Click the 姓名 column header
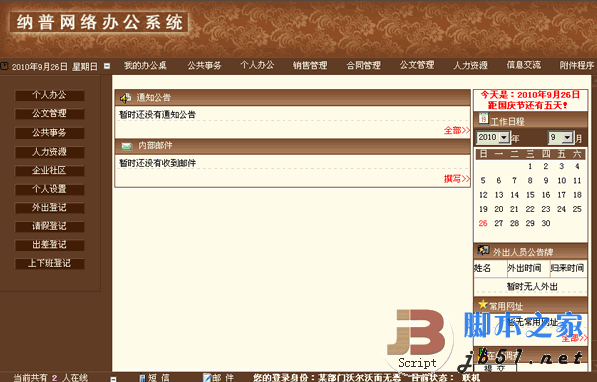Viewport: 597px width, 382px height. 482,268
